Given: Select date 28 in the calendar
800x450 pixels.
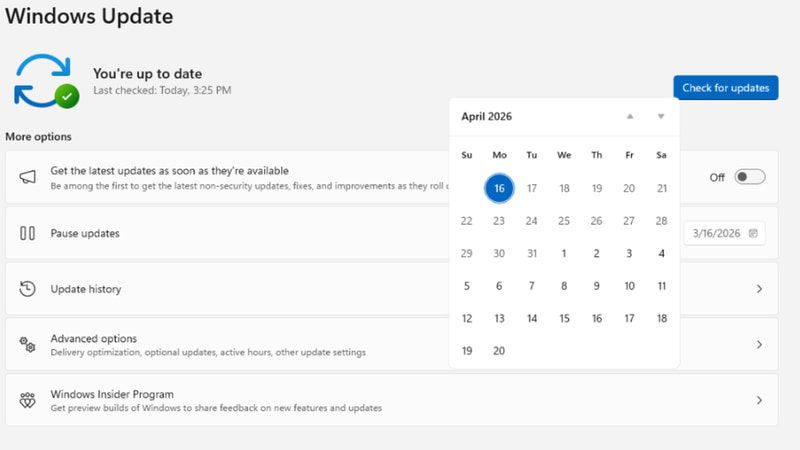Looking at the screenshot, I should [x=662, y=221].
